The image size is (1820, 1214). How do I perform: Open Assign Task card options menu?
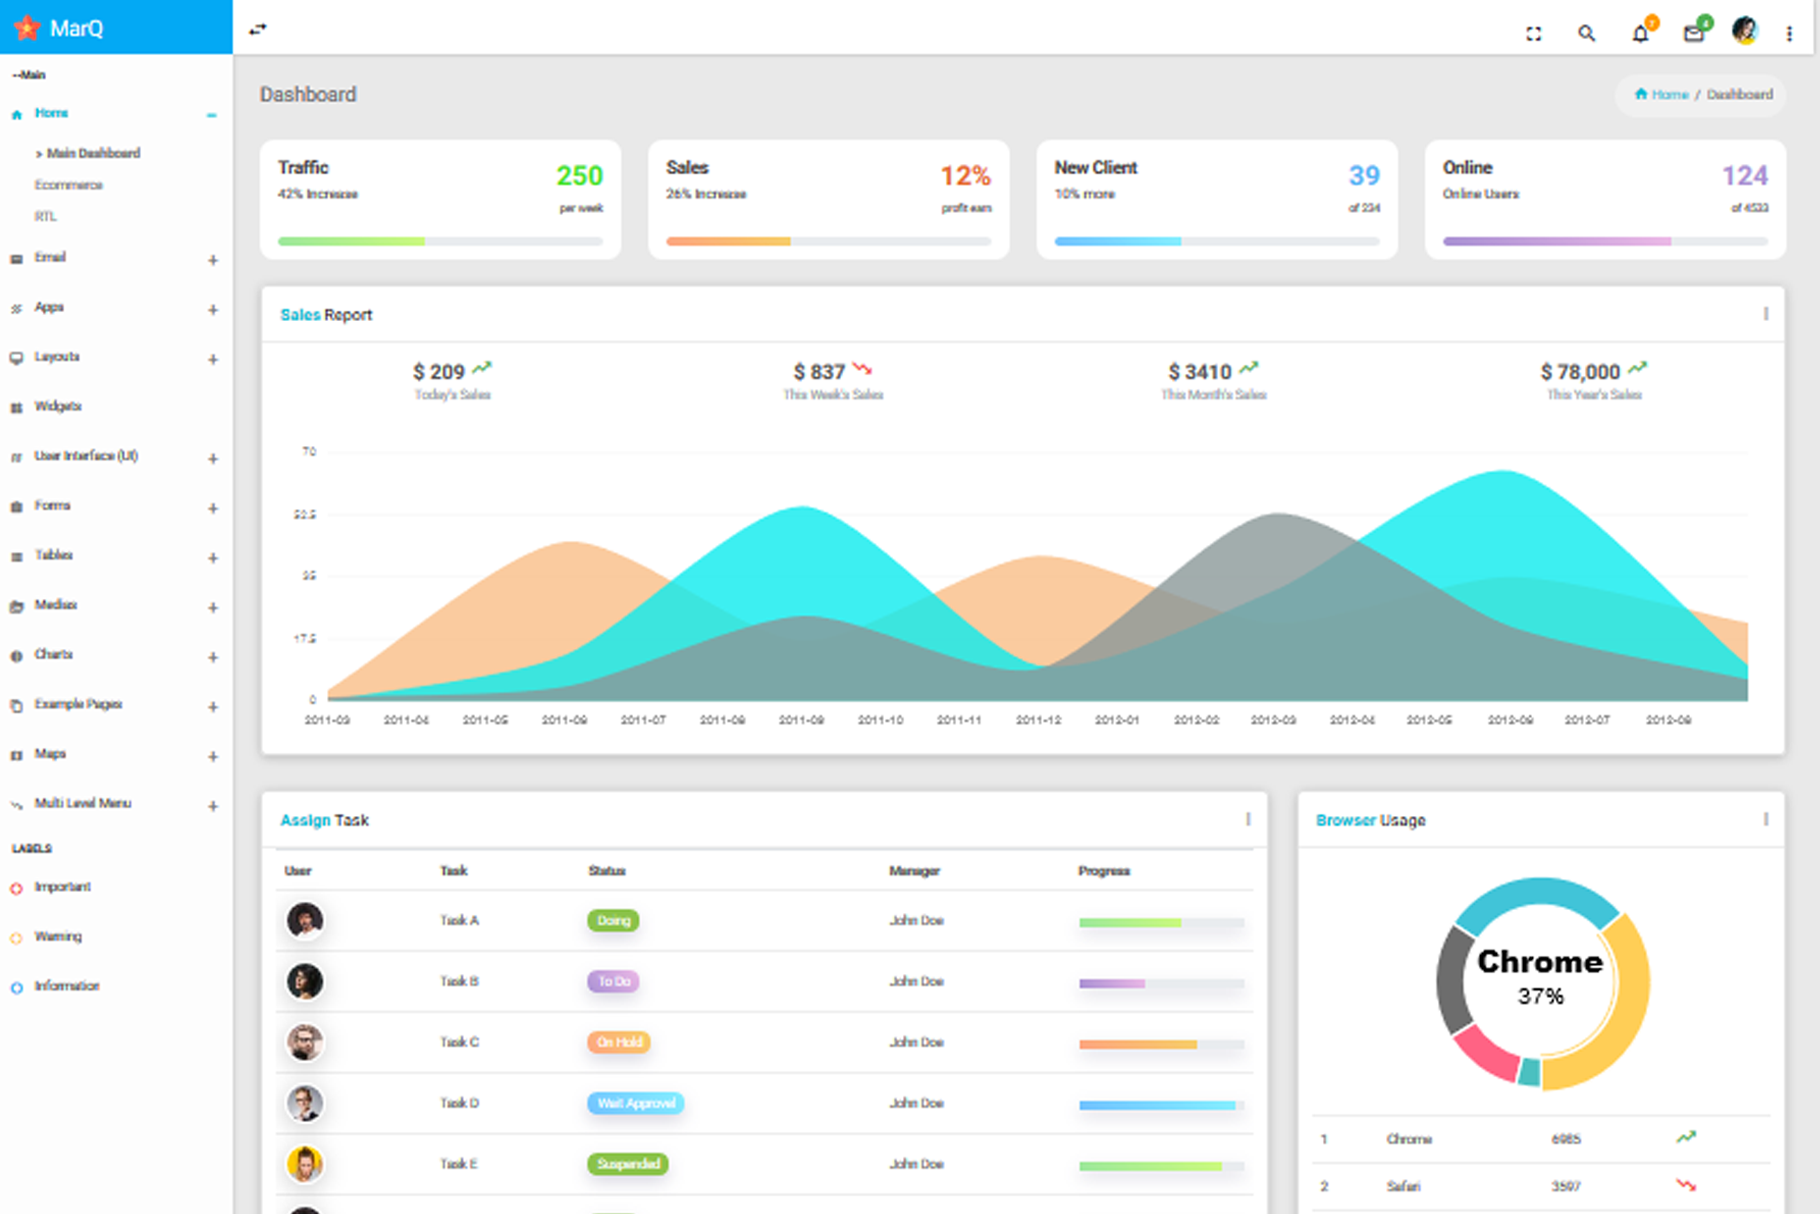(x=1247, y=820)
